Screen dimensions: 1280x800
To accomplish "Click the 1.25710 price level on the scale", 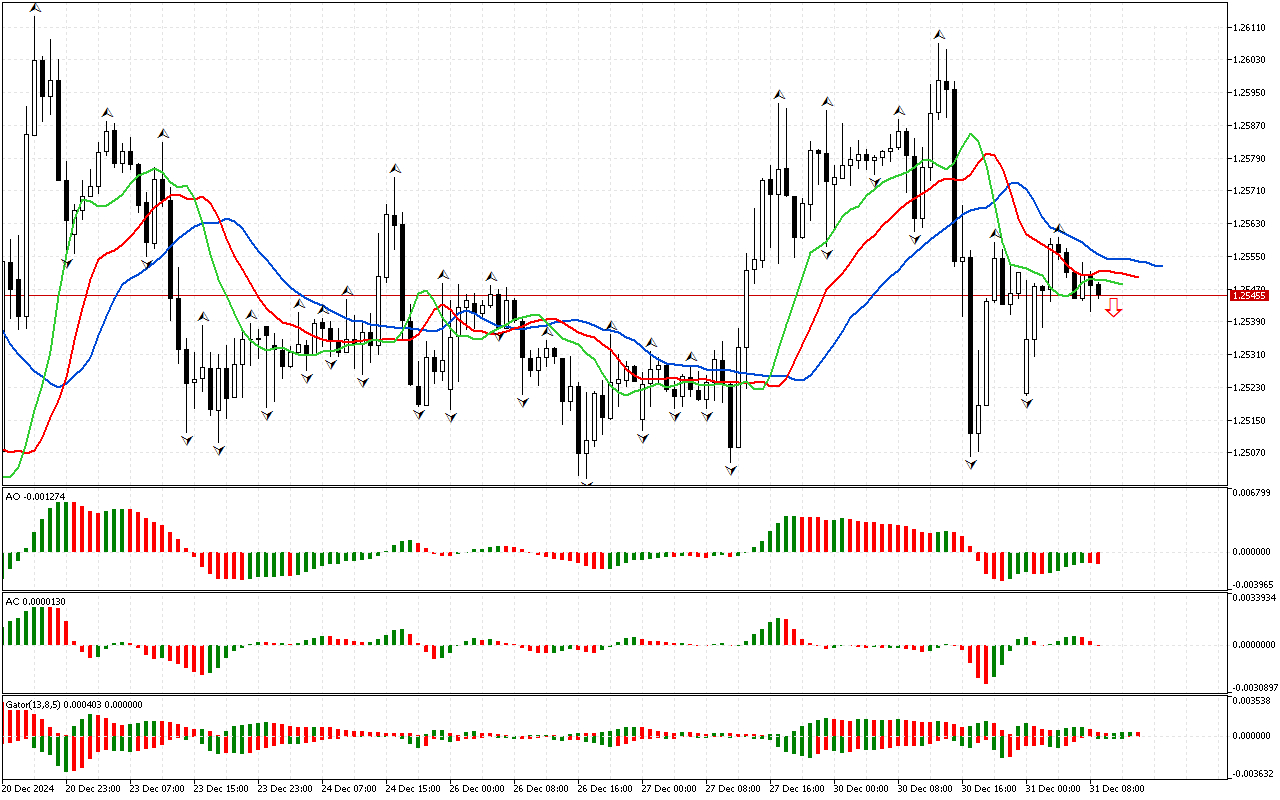I will 1251,191.
